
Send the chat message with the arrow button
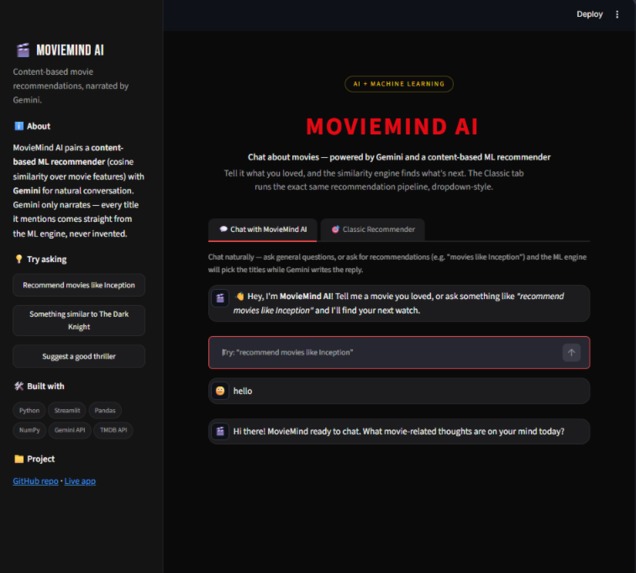tap(571, 352)
